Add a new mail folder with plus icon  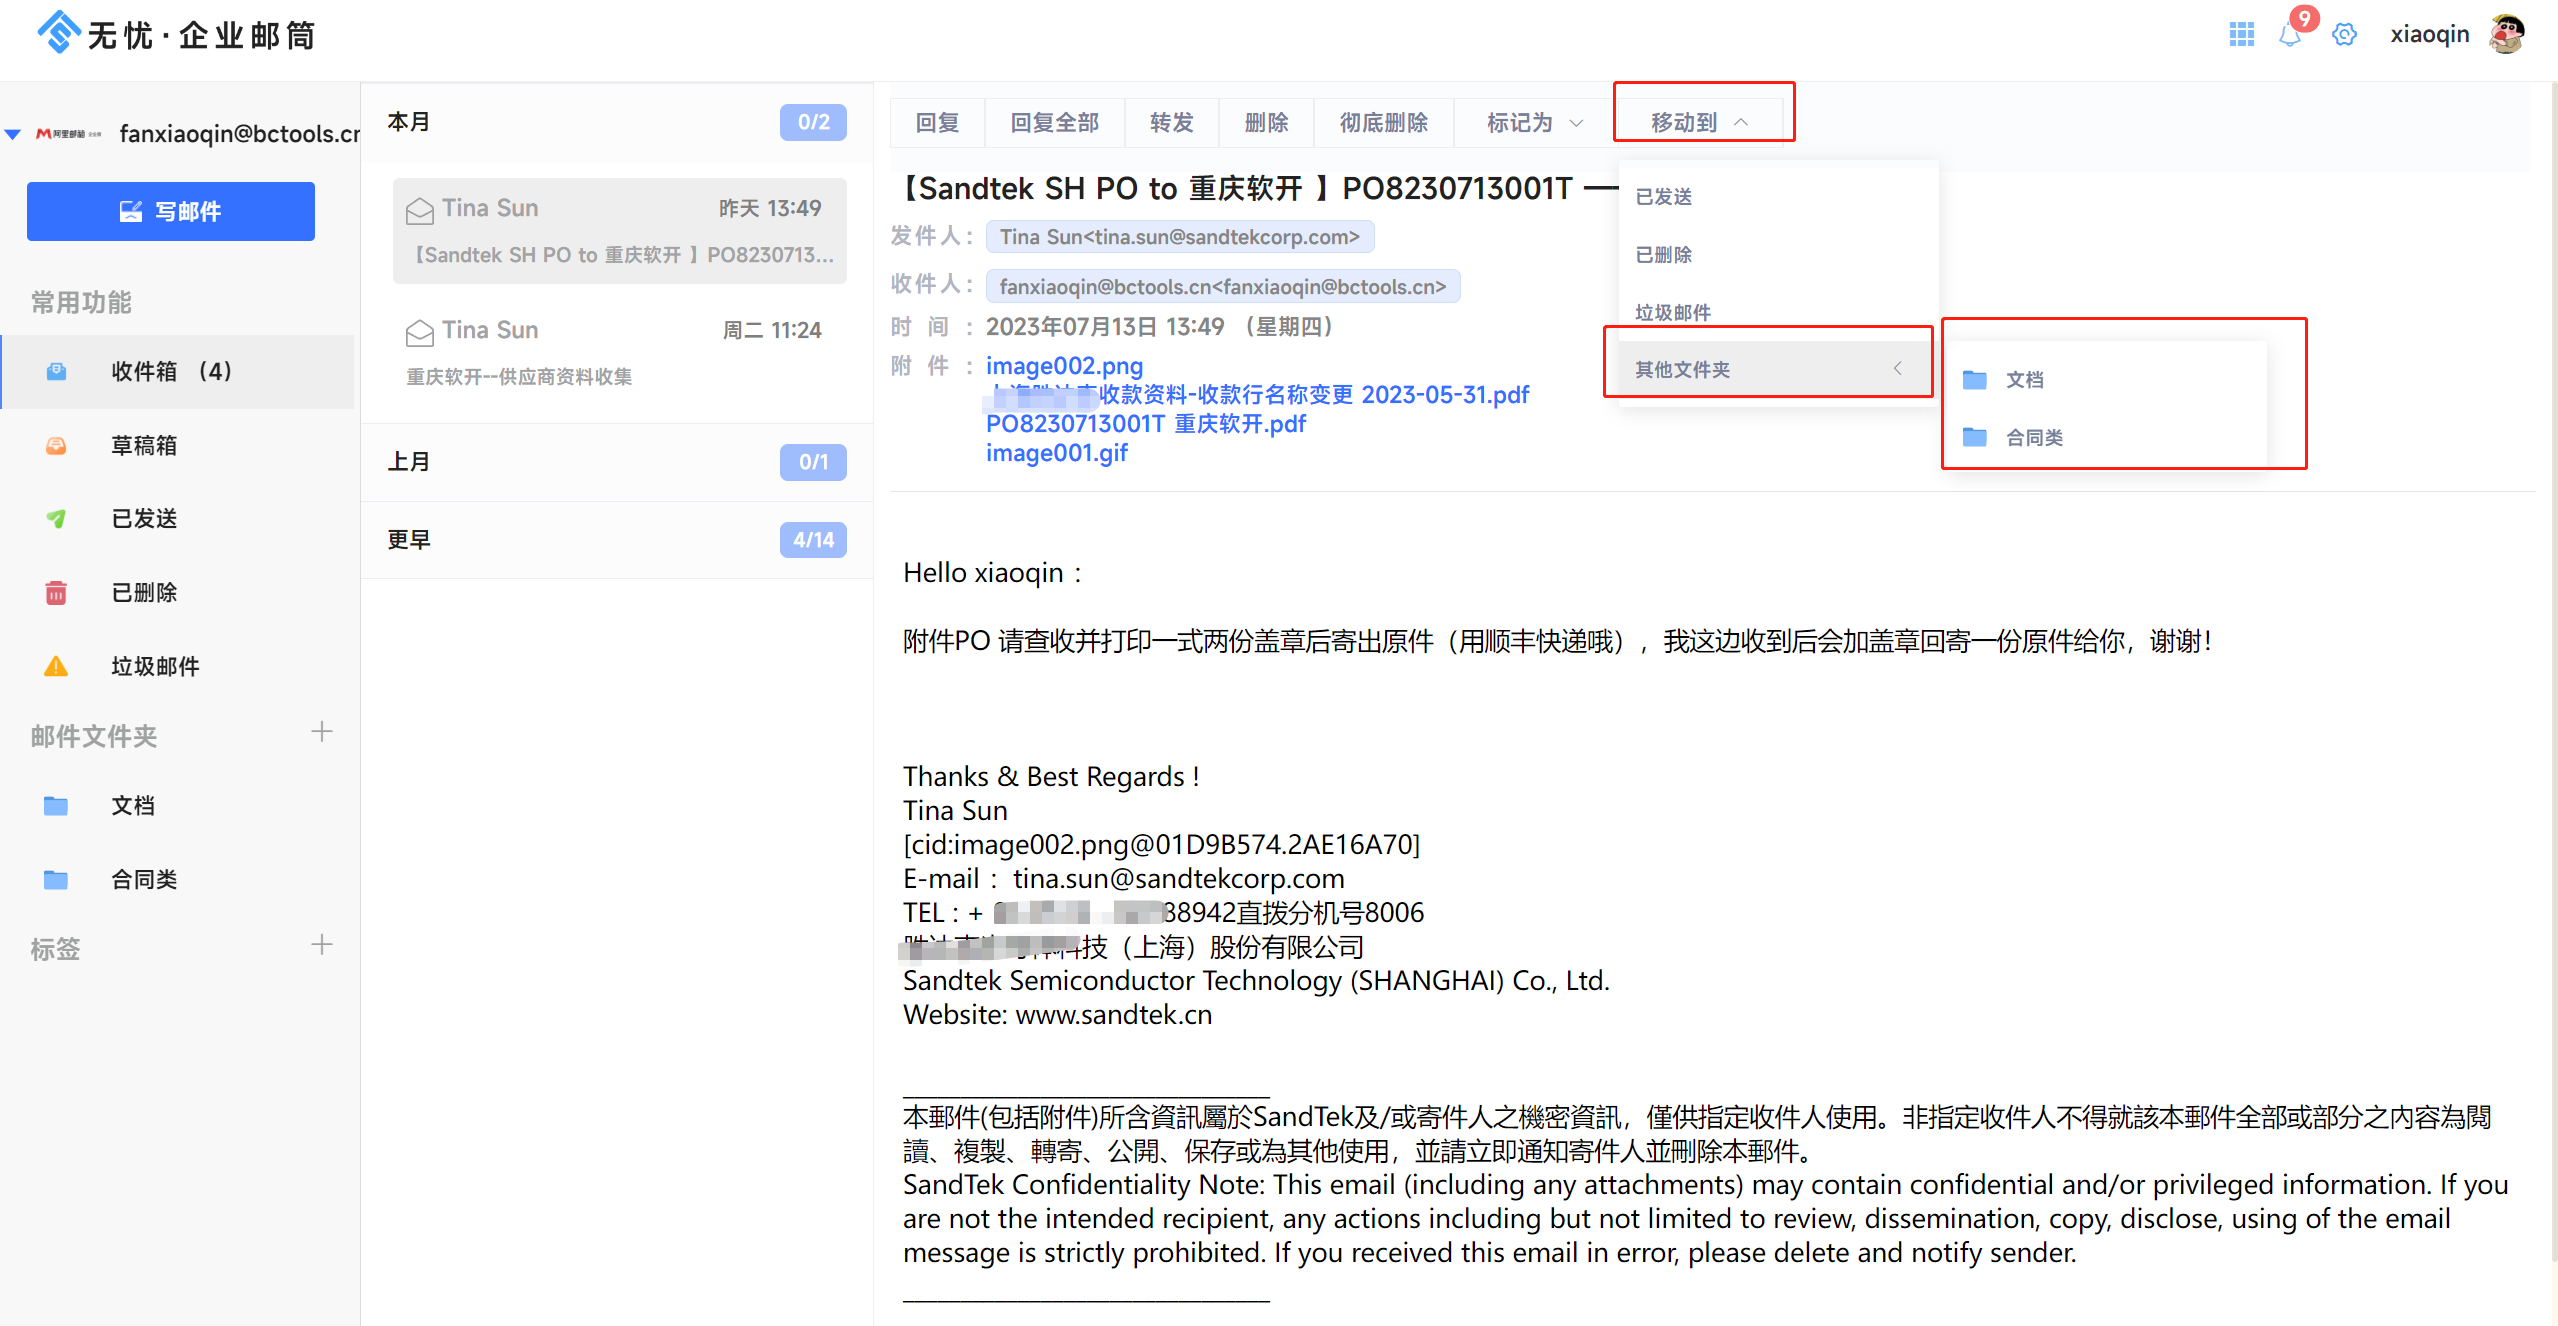tap(321, 732)
